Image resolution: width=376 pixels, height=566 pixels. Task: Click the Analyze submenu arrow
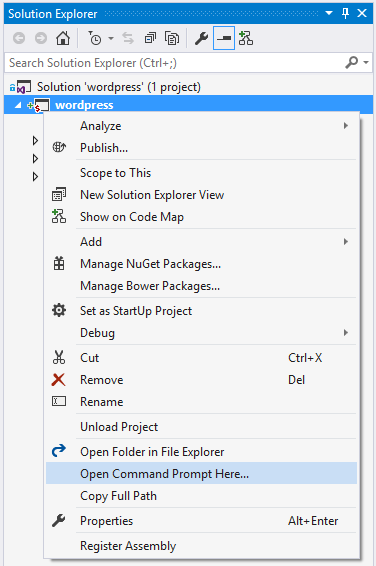(x=346, y=126)
